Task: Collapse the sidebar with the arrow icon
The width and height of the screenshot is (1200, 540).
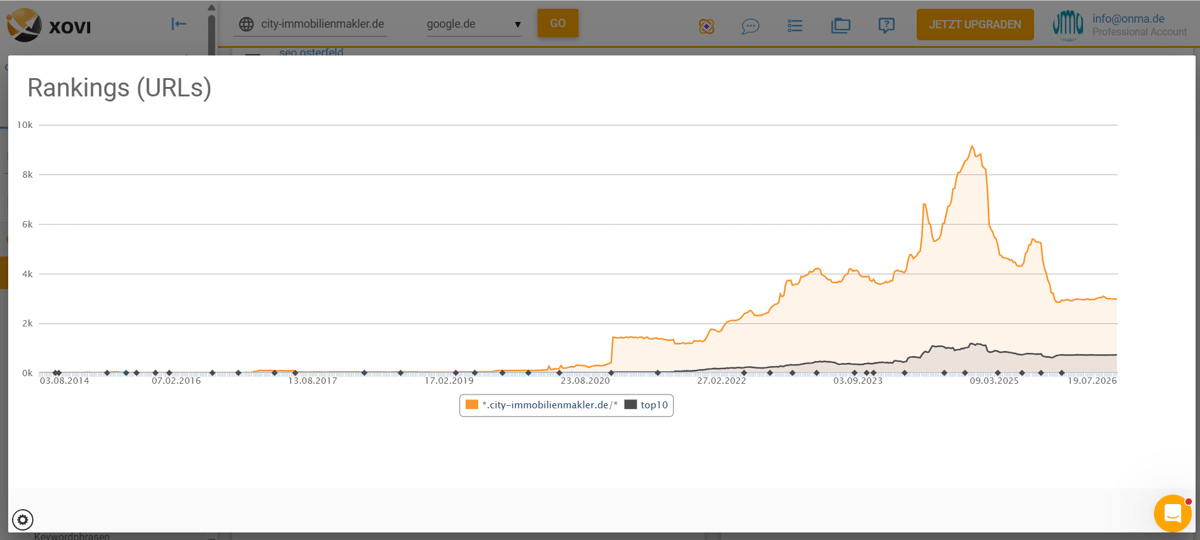Action: pos(179,24)
